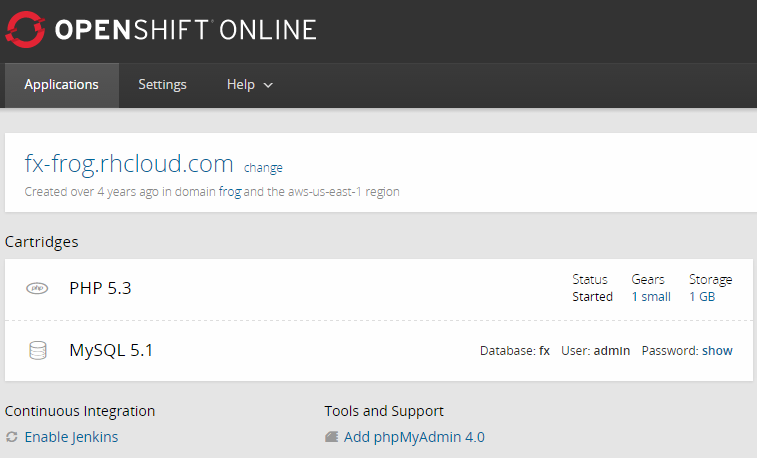The image size is (757, 458).
Task: Click the PHP cartridge icon
Action: click(37, 288)
